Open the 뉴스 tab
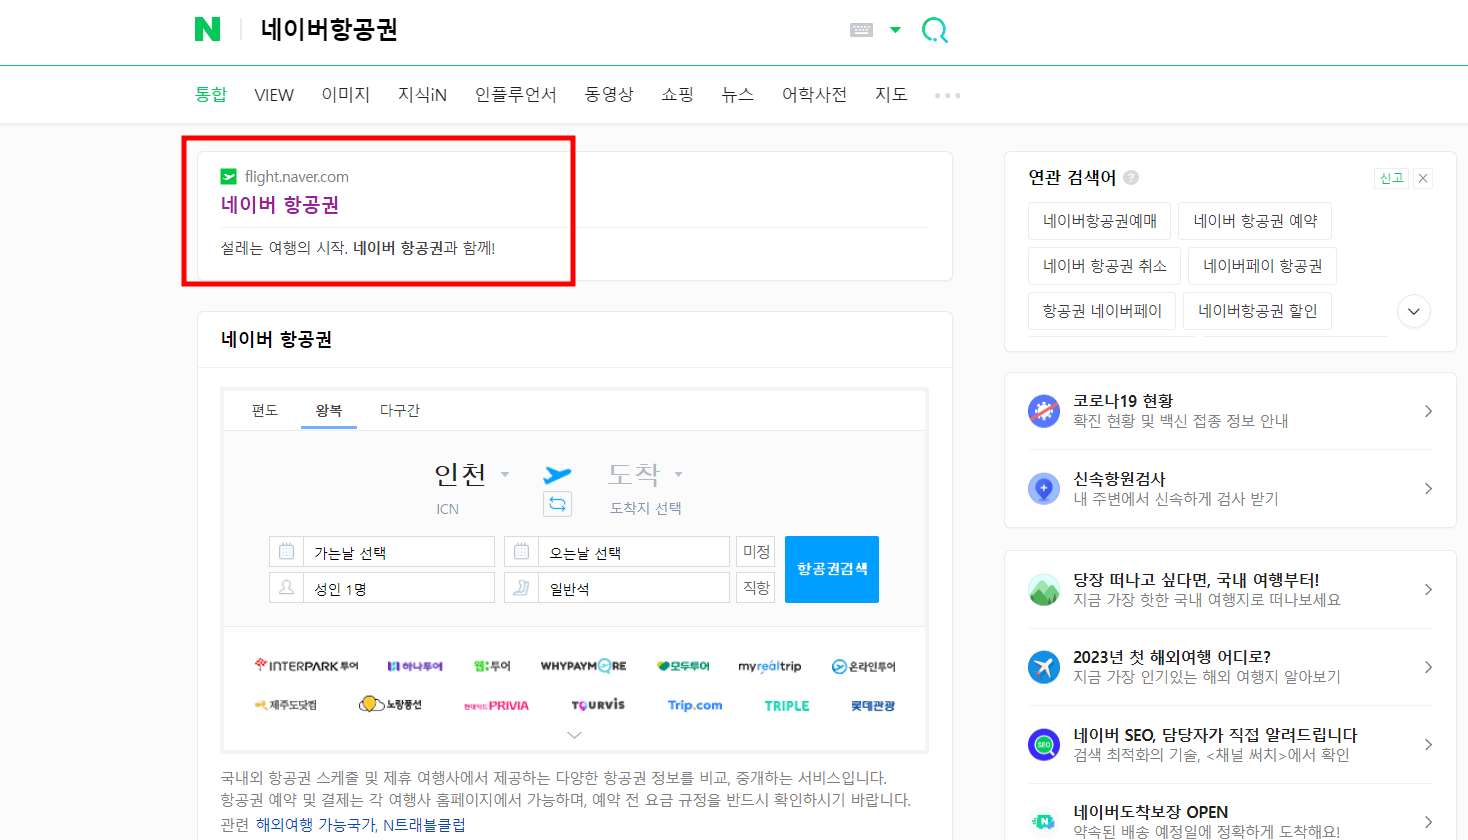 point(738,94)
